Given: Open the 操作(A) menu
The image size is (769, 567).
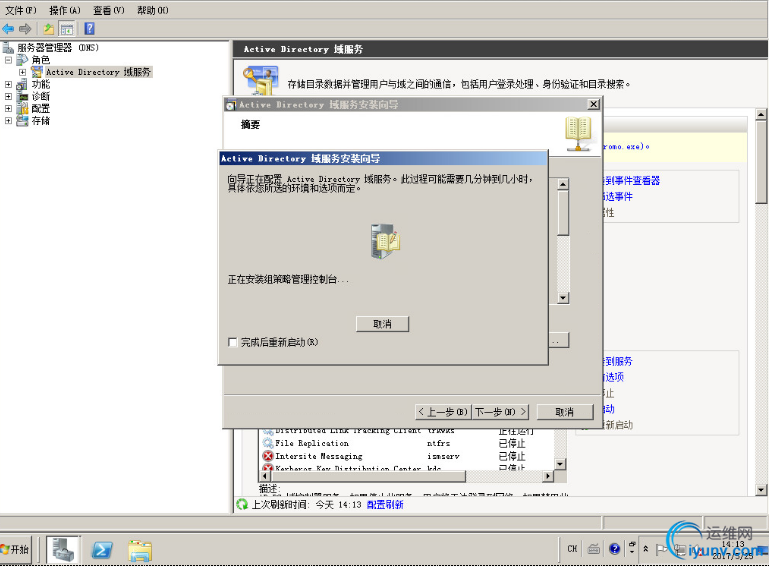Looking at the screenshot, I should coord(65,10).
